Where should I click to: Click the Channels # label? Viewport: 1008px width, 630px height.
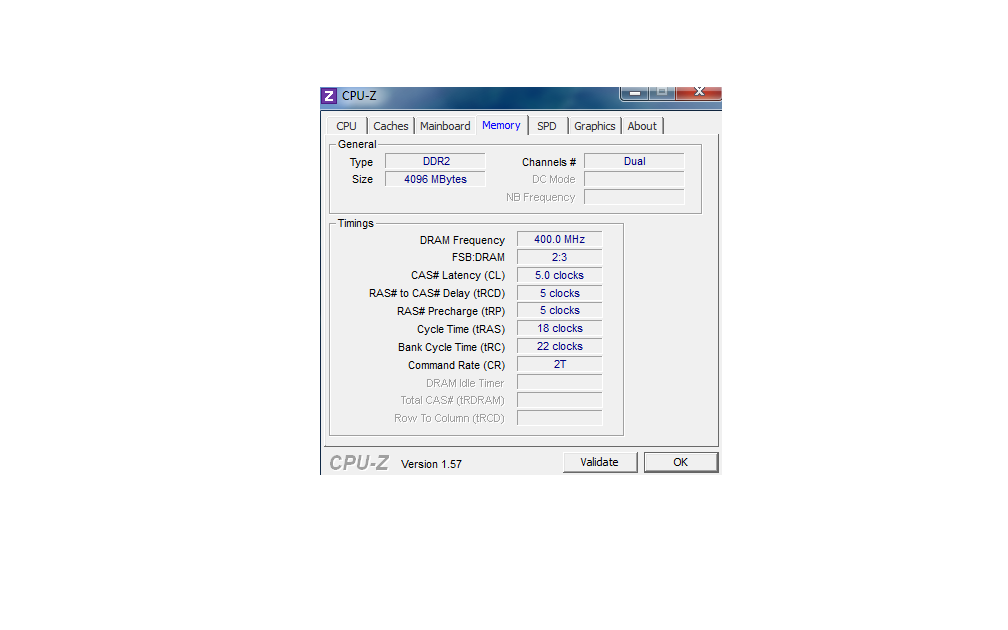[549, 163]
